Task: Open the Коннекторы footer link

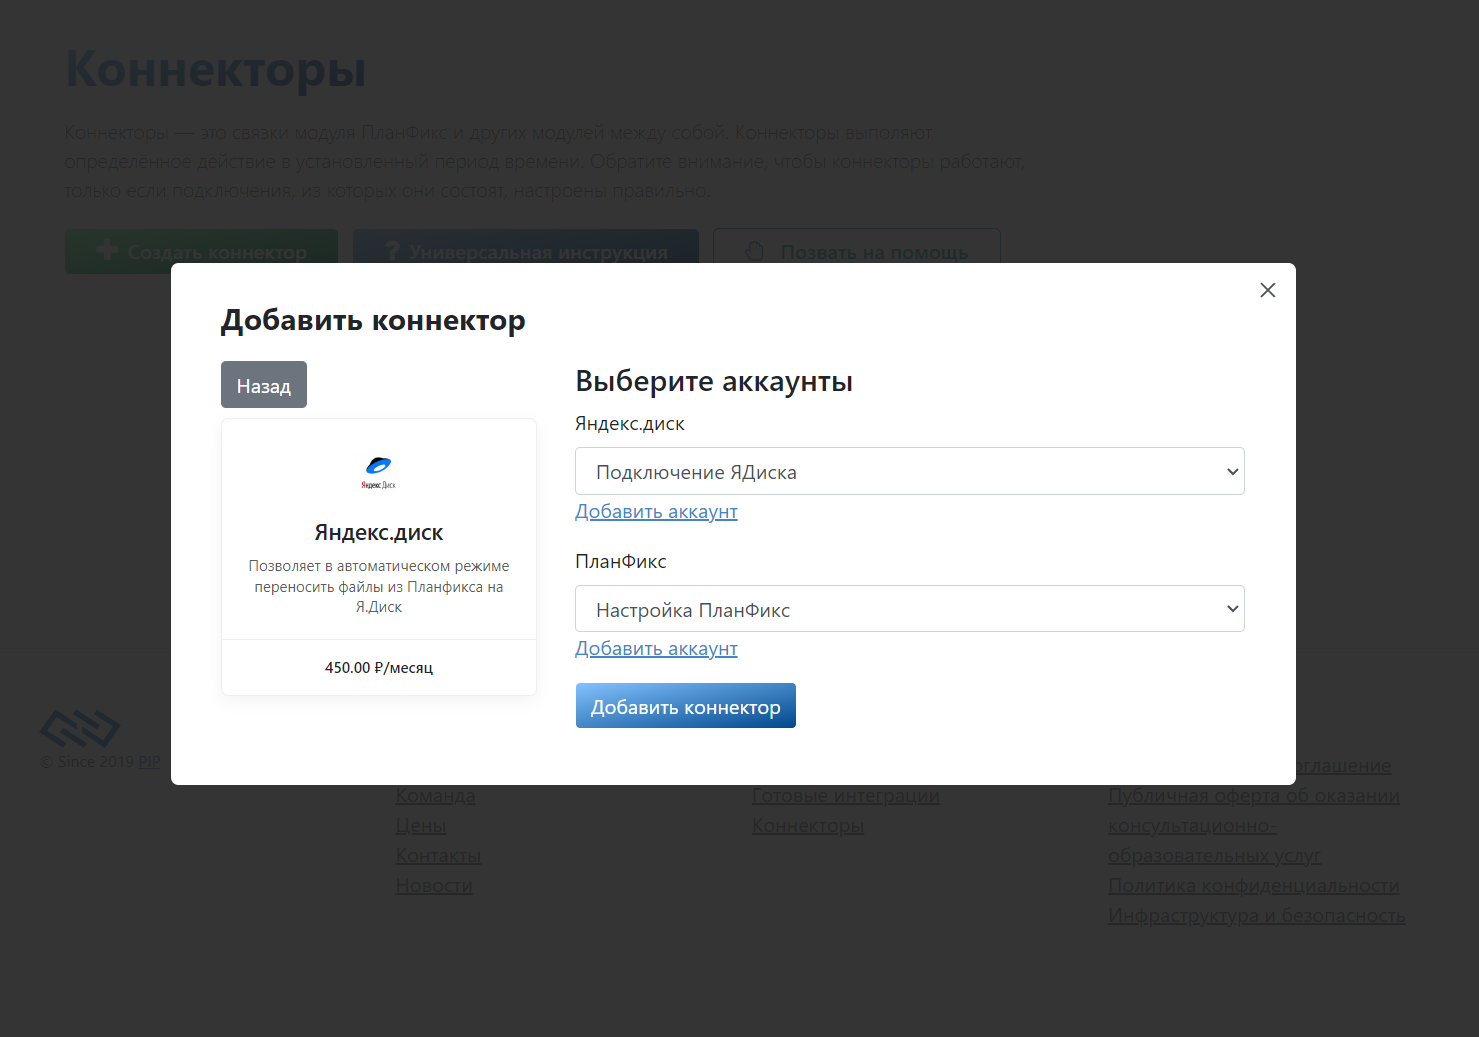Action: (x=807, y=826)
